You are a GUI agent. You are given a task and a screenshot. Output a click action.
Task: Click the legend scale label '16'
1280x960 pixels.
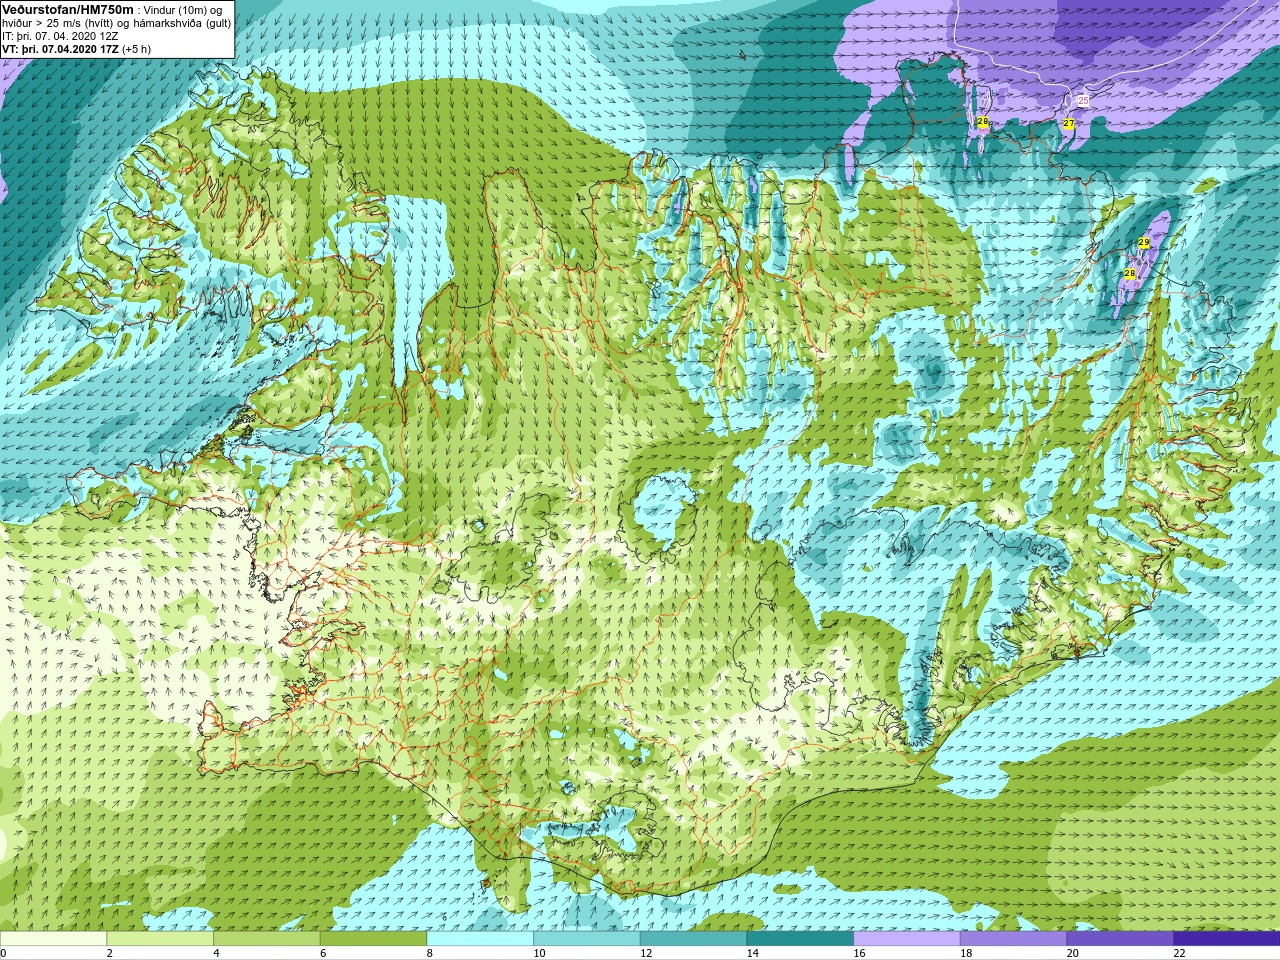(859, 953)
